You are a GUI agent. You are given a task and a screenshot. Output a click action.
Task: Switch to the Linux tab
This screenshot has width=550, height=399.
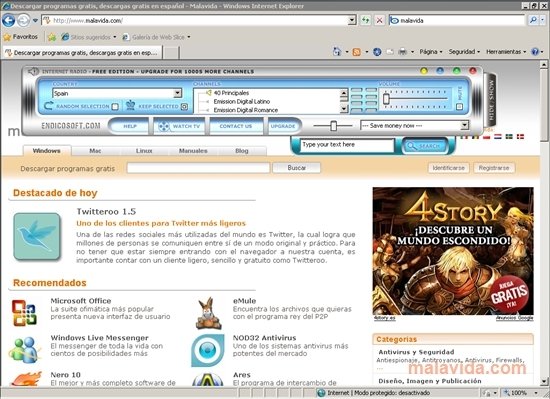[144, 151]
